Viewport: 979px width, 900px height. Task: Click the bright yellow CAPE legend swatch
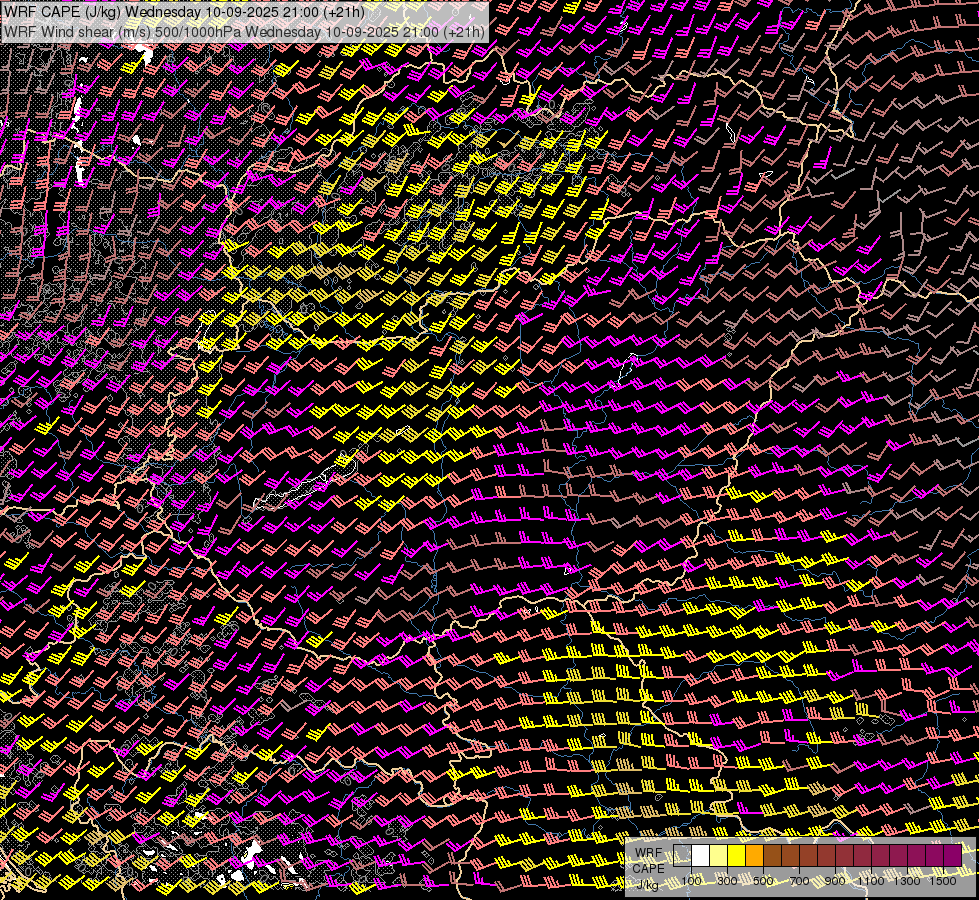coord(737,855)
